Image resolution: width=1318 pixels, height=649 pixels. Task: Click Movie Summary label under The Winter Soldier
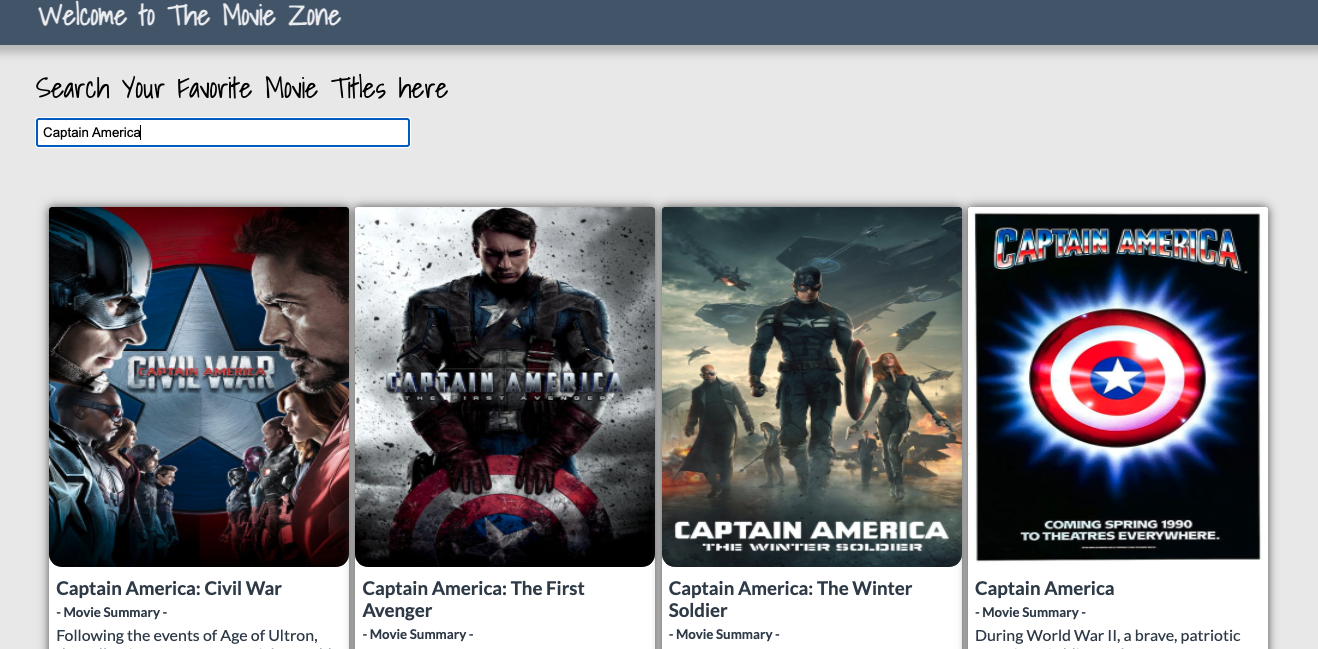tap(724, 634)
